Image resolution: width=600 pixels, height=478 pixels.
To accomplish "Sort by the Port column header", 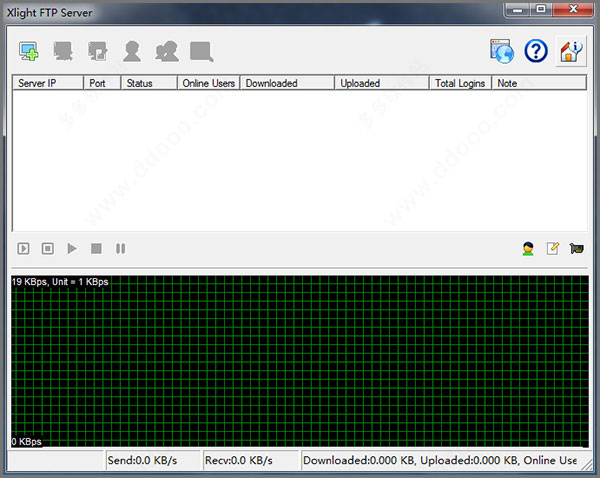I will click(x=102, y=83).
